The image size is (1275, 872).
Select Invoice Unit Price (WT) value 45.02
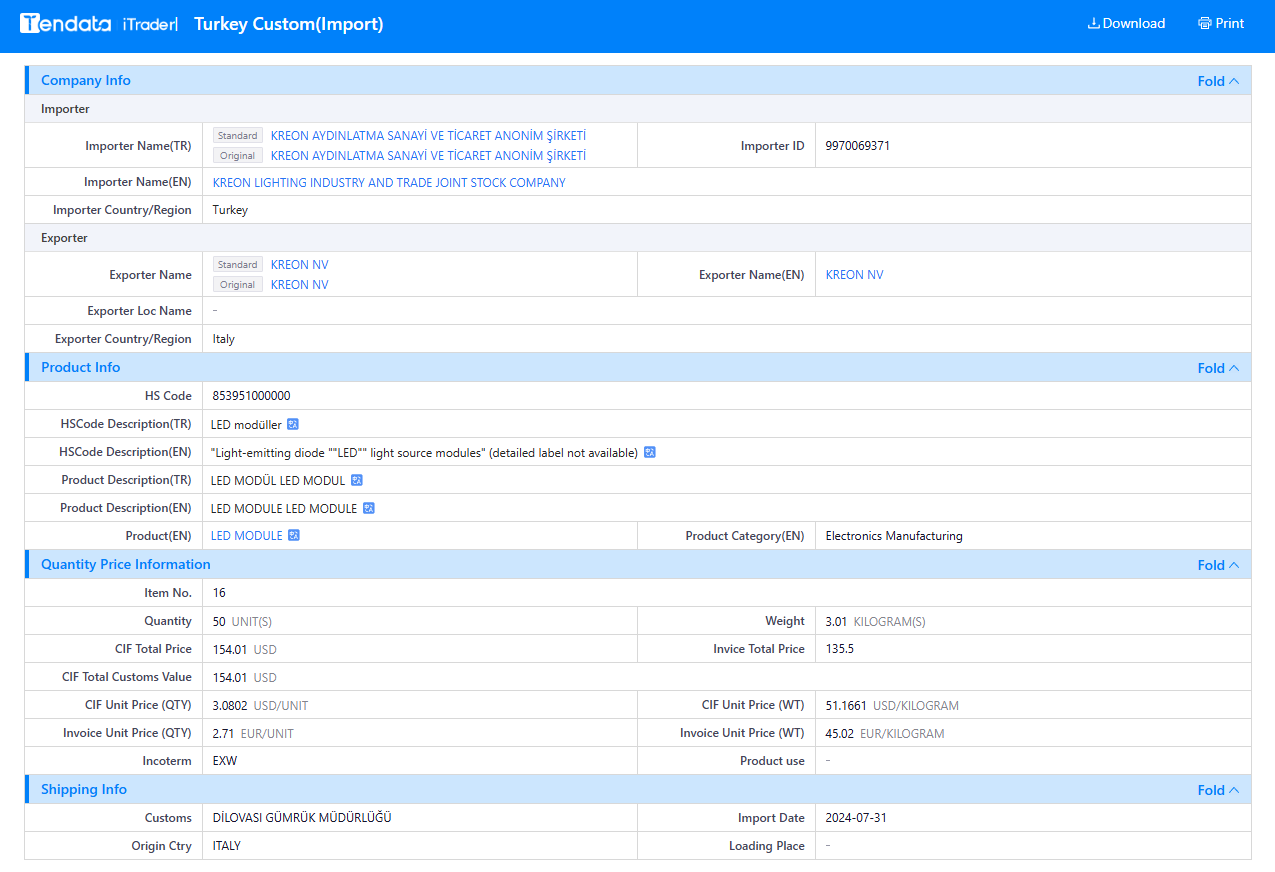click(x=840, y=734)
